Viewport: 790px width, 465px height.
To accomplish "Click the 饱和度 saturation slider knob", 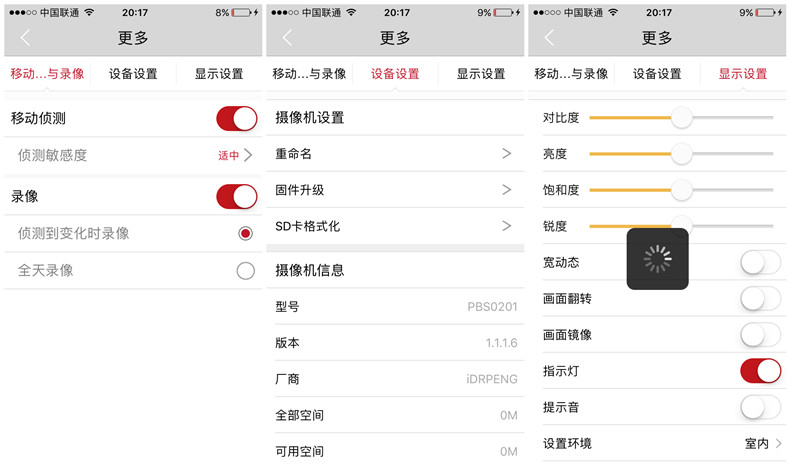I will 682,190.
